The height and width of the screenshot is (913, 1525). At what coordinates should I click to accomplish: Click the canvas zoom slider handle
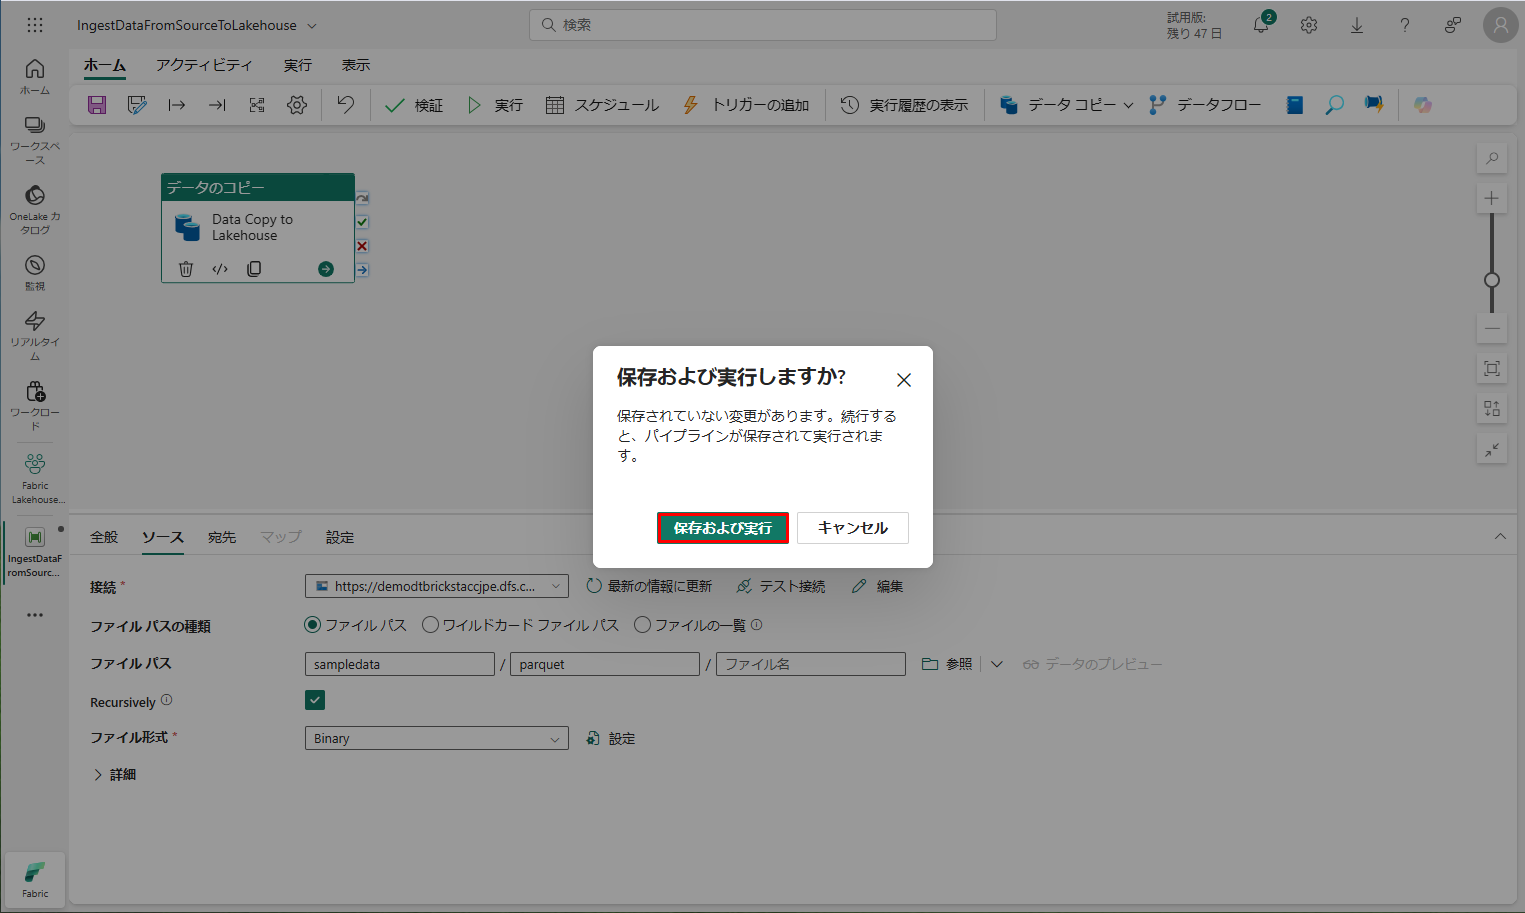click(x=1491, y=280)
